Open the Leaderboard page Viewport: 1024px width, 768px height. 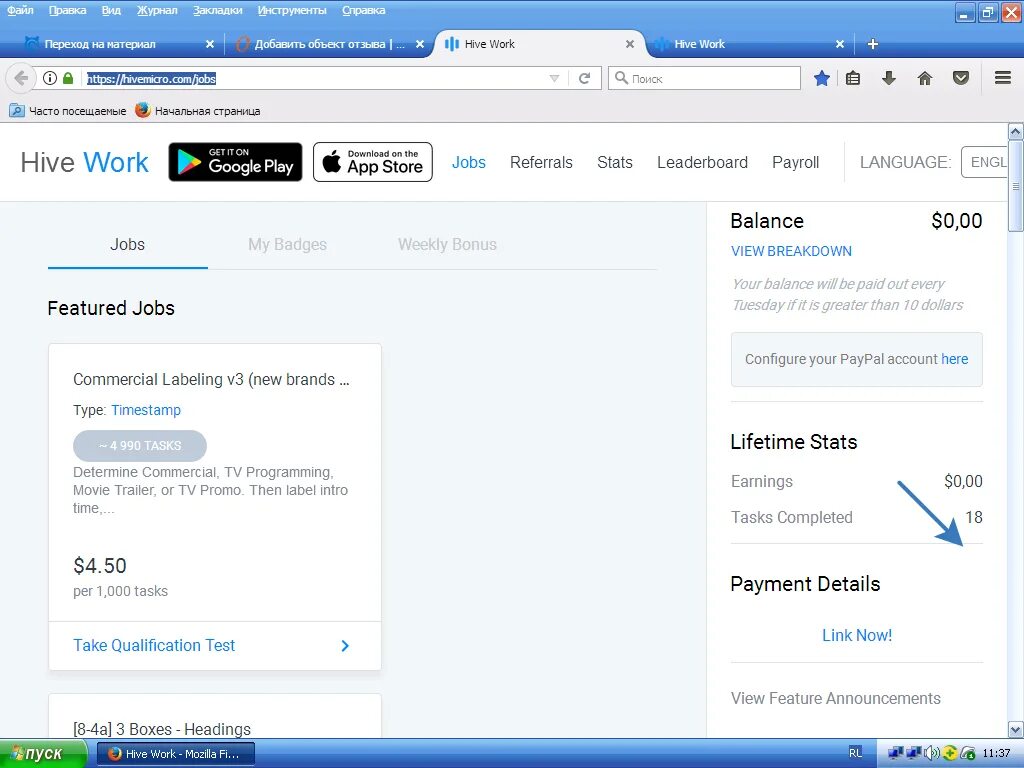(702, 162)
